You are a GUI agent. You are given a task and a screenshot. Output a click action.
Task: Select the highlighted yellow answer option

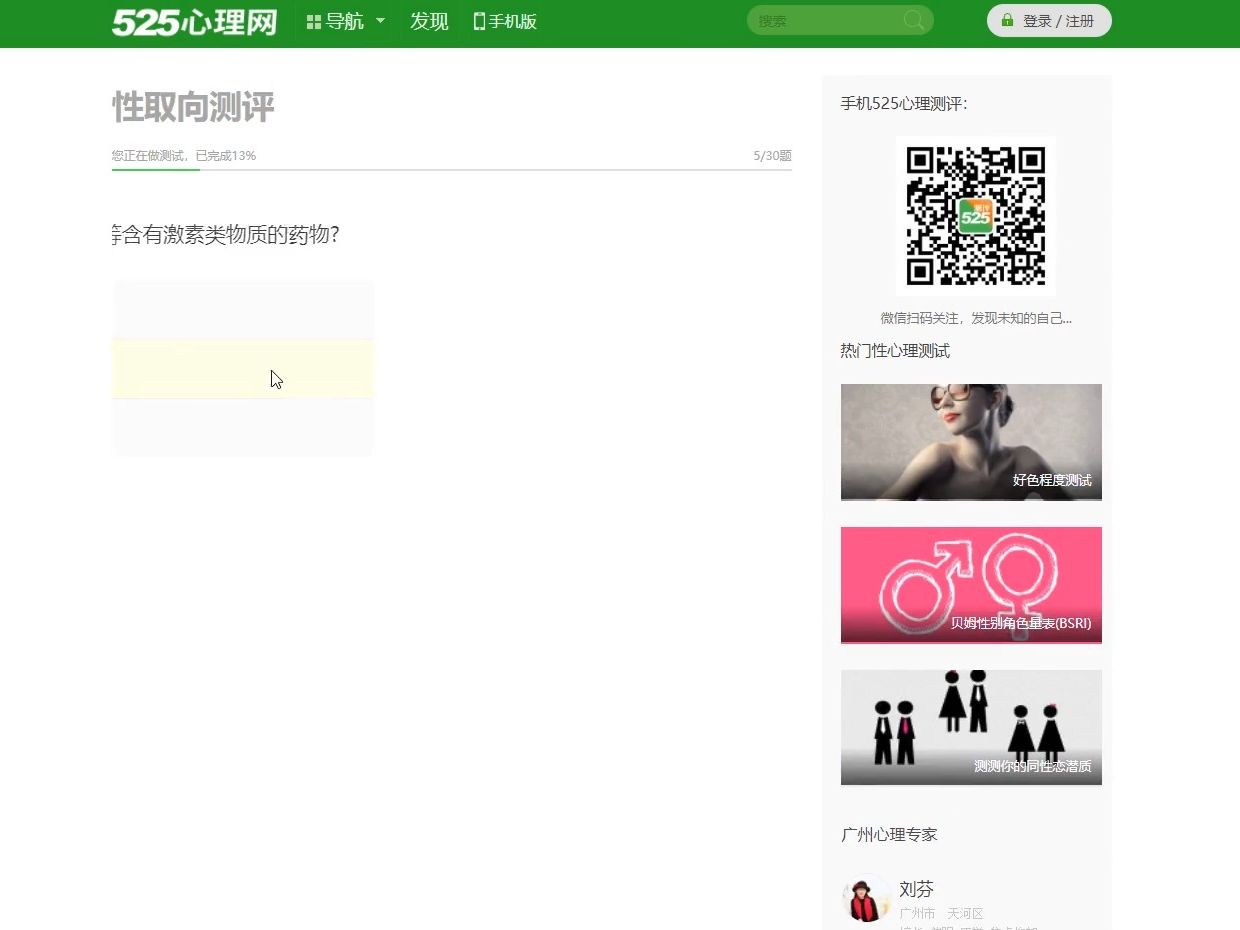pyautogui.click(x=243, y=368)
